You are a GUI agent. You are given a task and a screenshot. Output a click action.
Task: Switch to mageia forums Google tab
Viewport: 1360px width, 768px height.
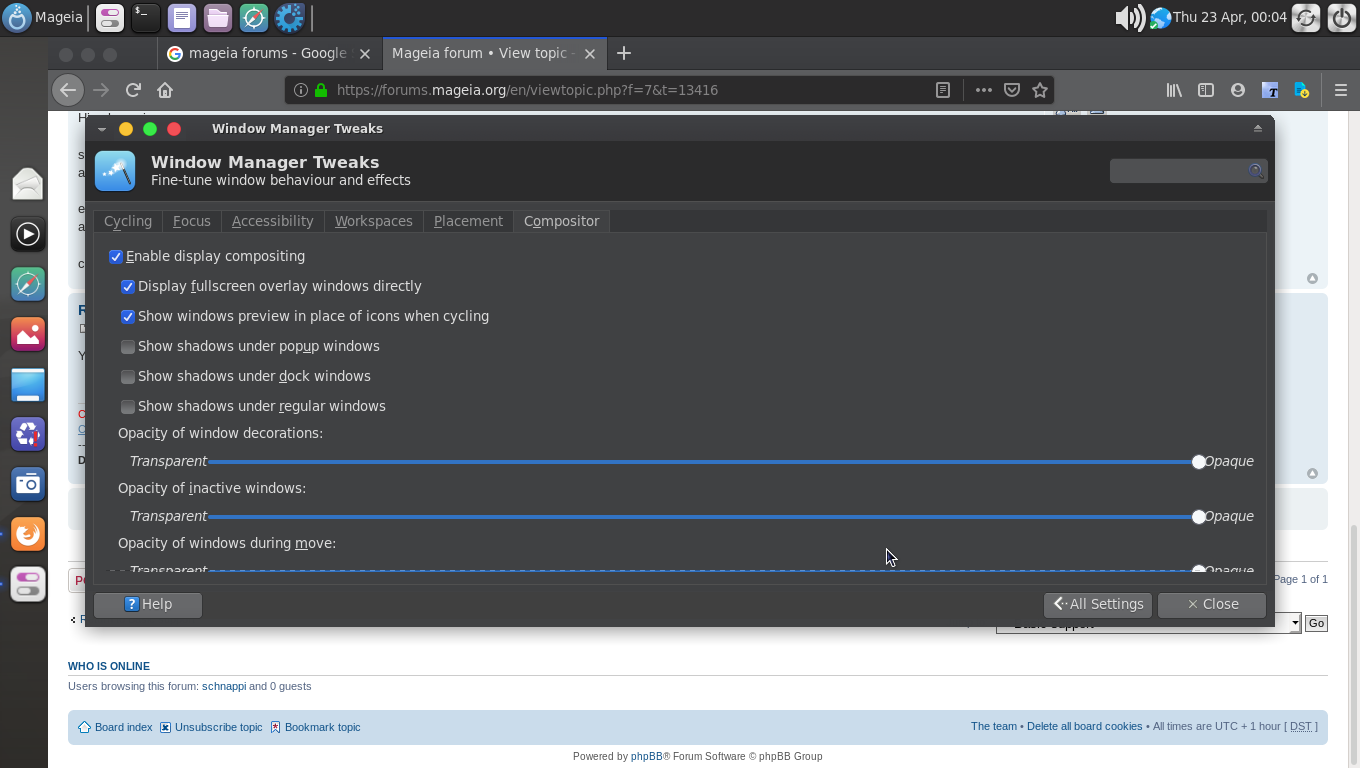268,53
